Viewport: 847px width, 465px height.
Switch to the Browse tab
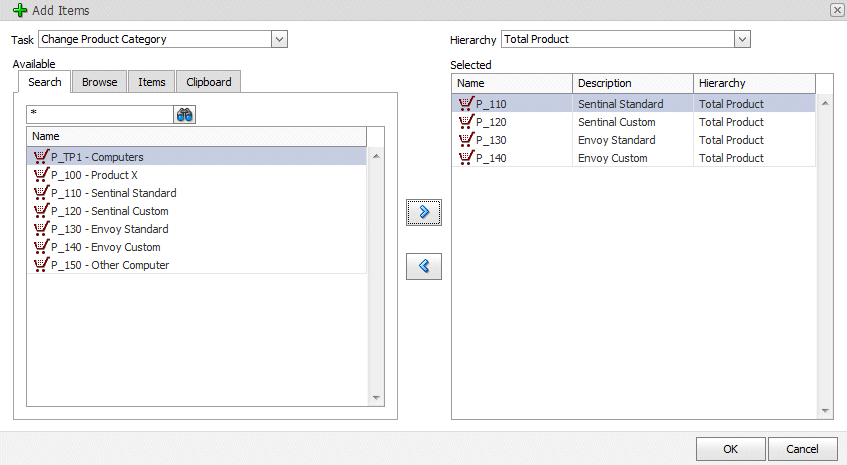point(99,82)
